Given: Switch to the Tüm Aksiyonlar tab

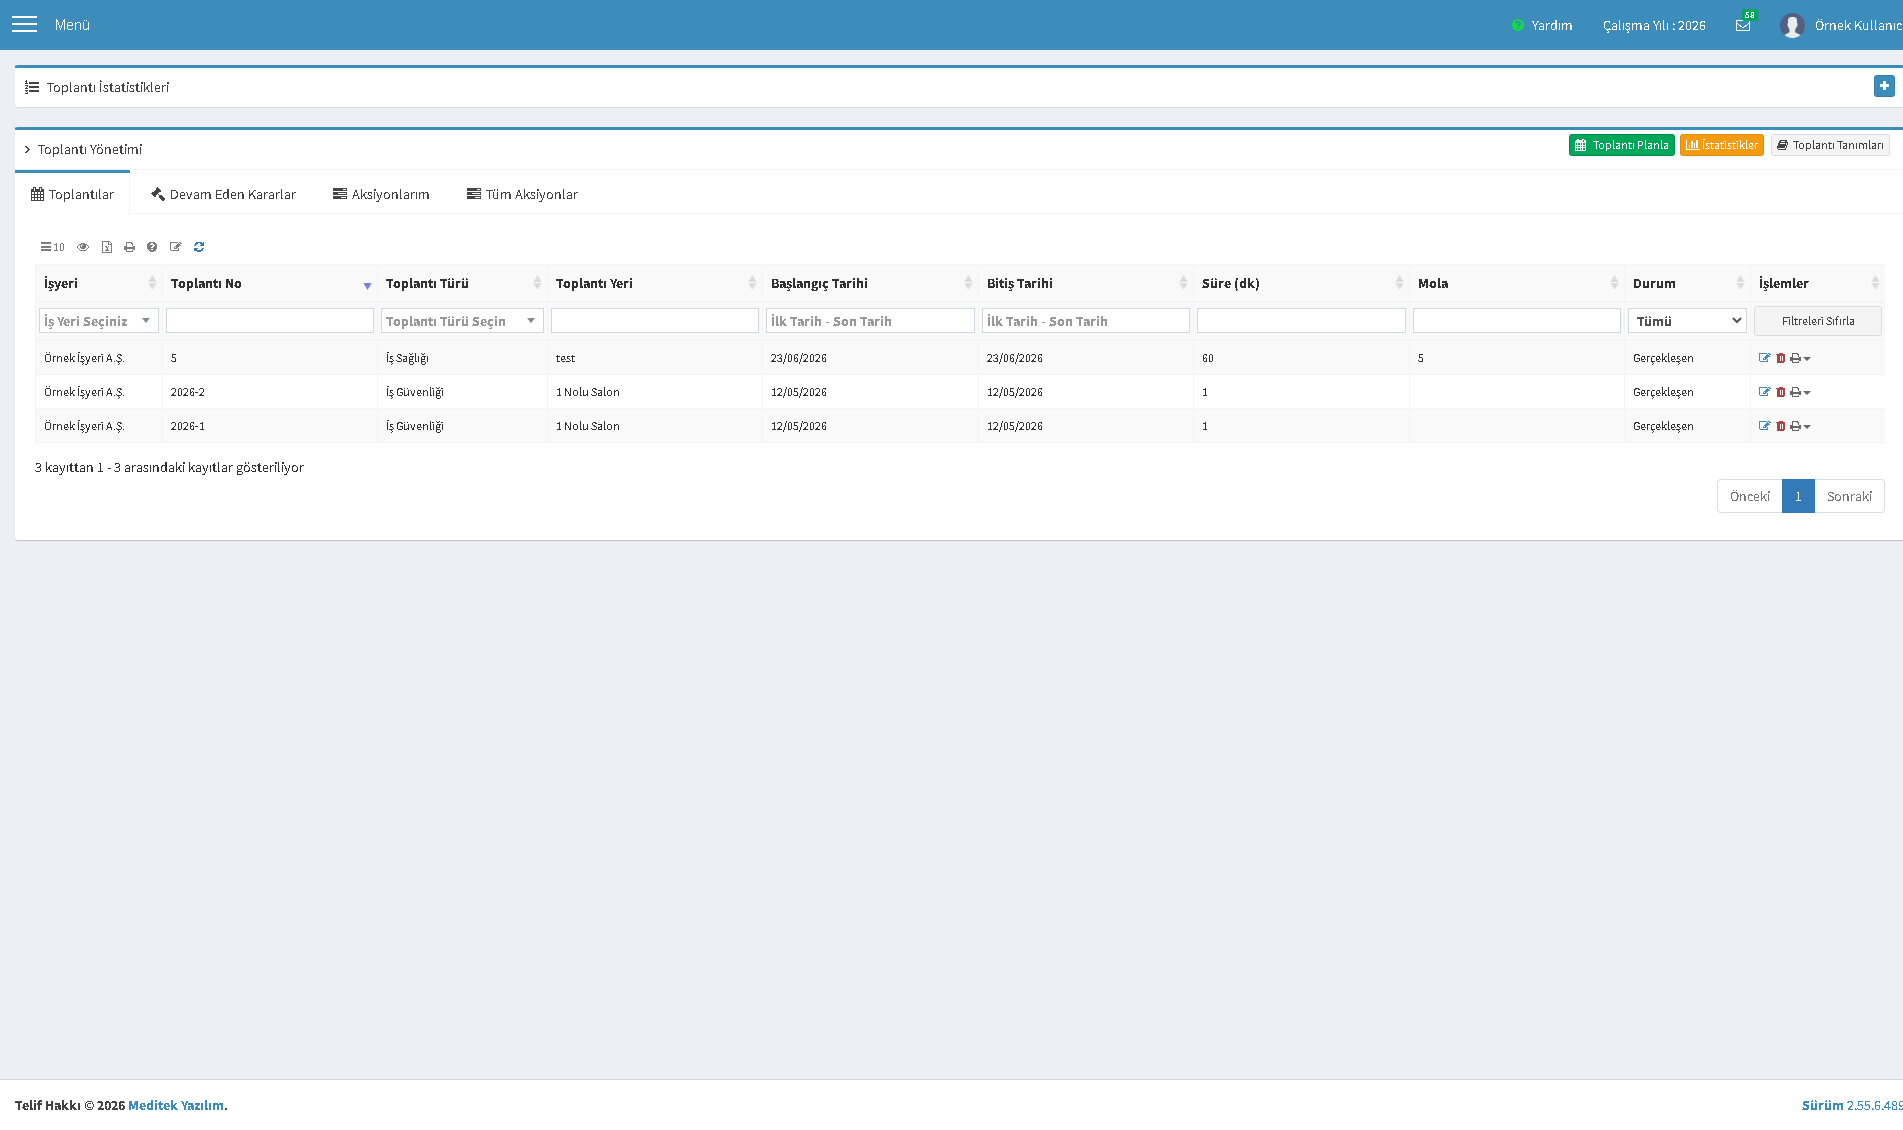Looking at the screenshot, I should click(x=522, y=194).
